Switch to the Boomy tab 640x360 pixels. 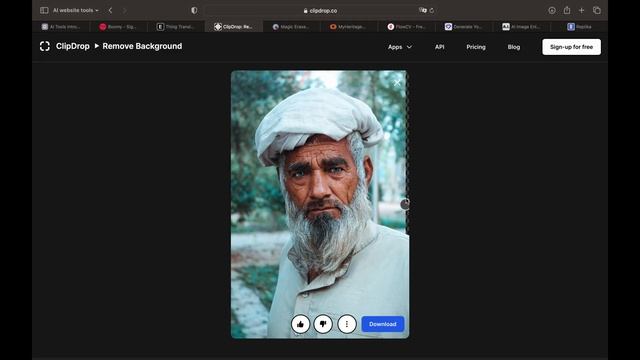pos(118,27)
